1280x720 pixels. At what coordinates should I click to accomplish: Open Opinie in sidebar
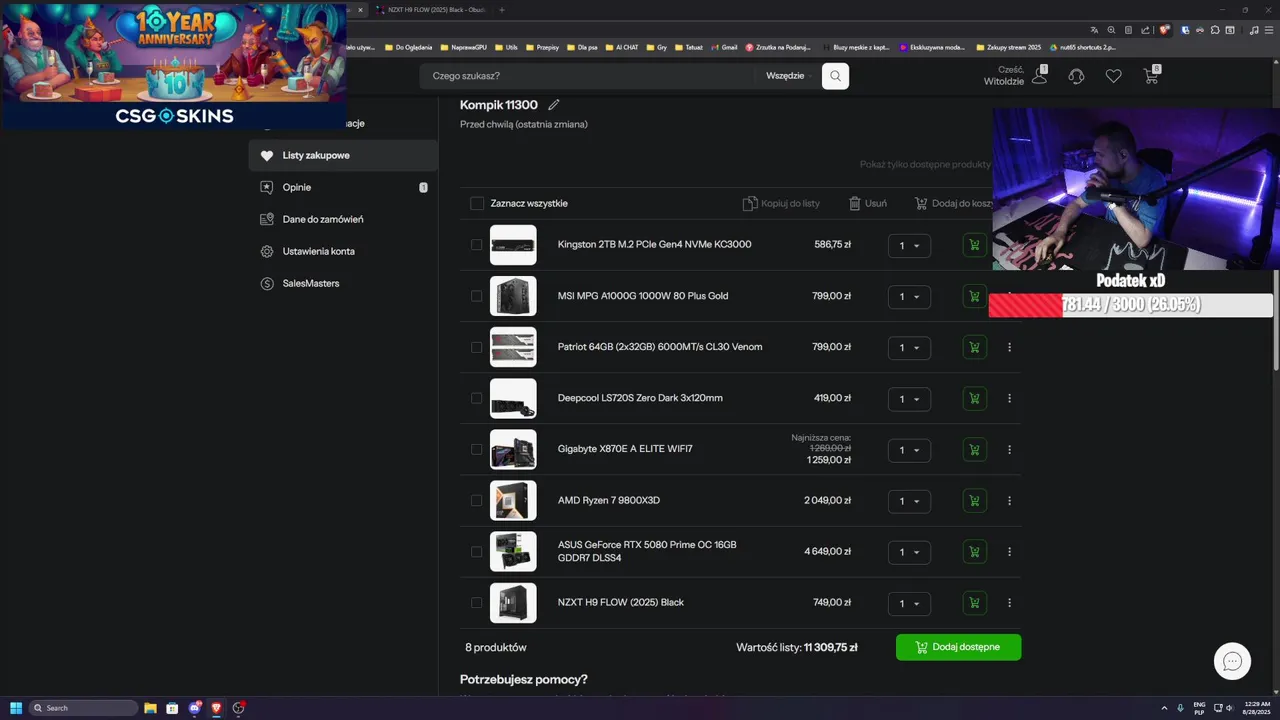[x=343, y=187]
